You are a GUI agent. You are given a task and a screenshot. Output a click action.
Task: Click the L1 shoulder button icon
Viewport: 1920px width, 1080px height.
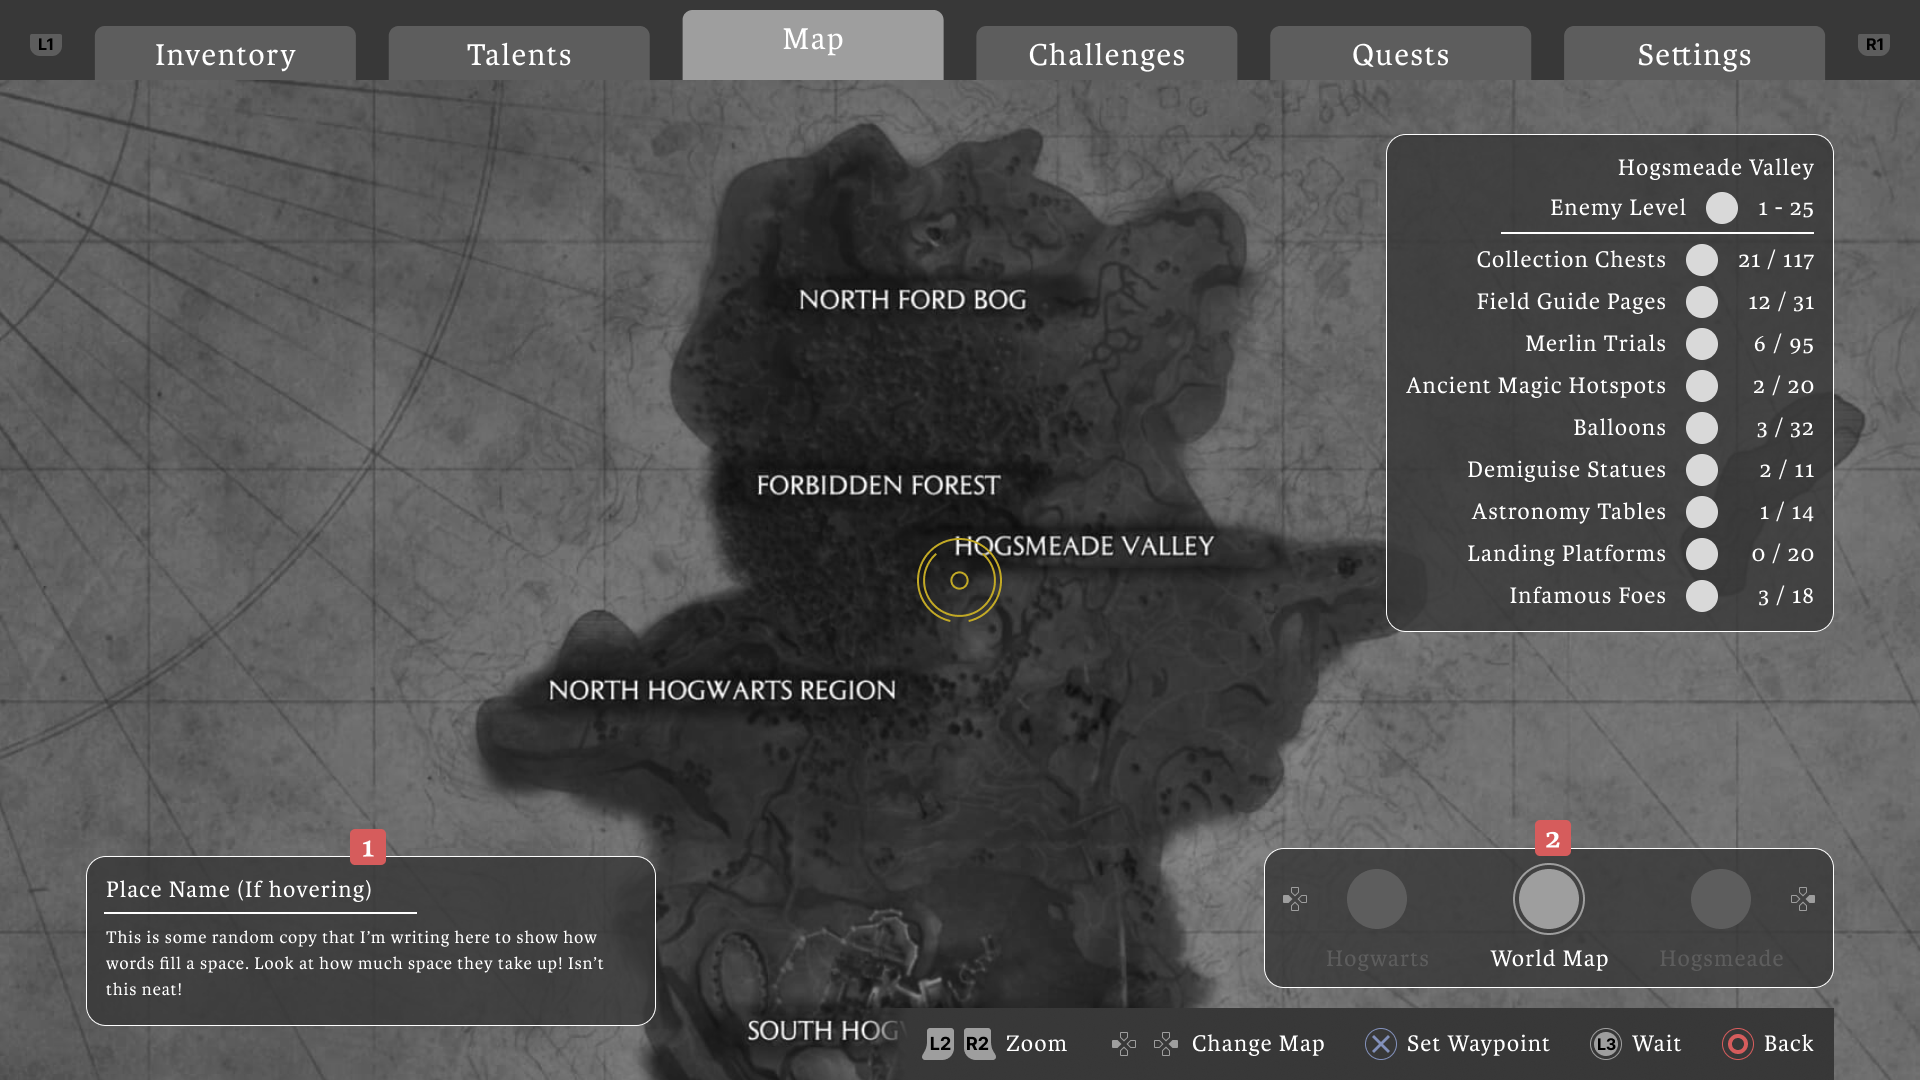click(44, 43)
